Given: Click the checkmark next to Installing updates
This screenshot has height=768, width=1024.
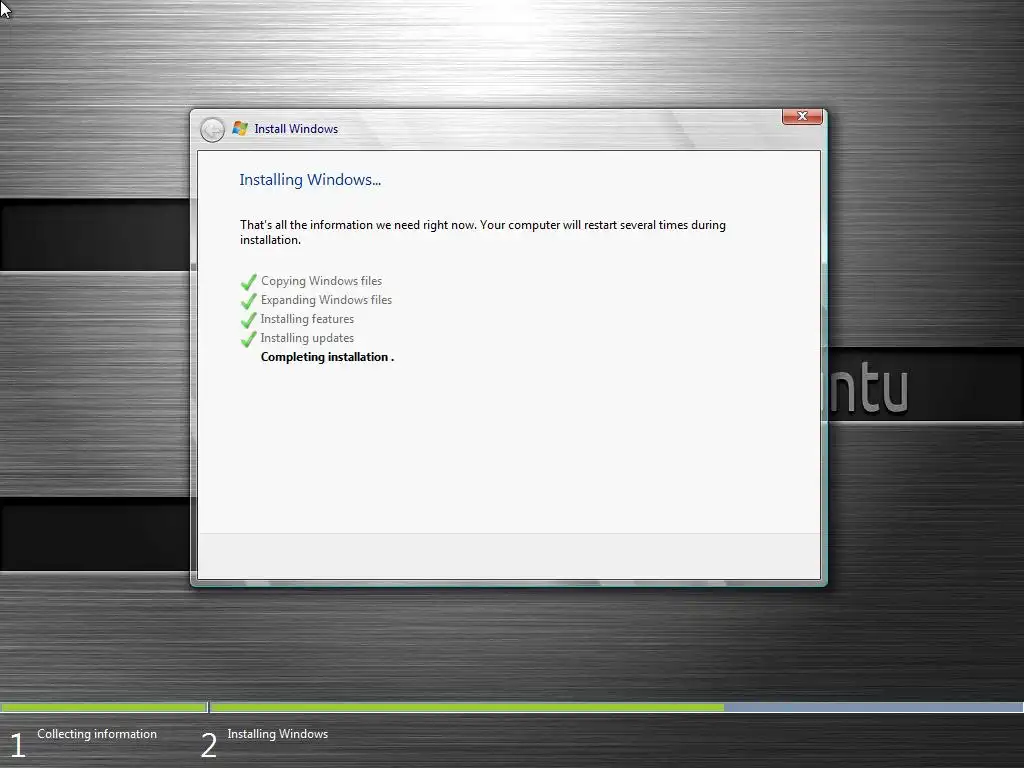Looking at the screenshot, I should point(248,339).
